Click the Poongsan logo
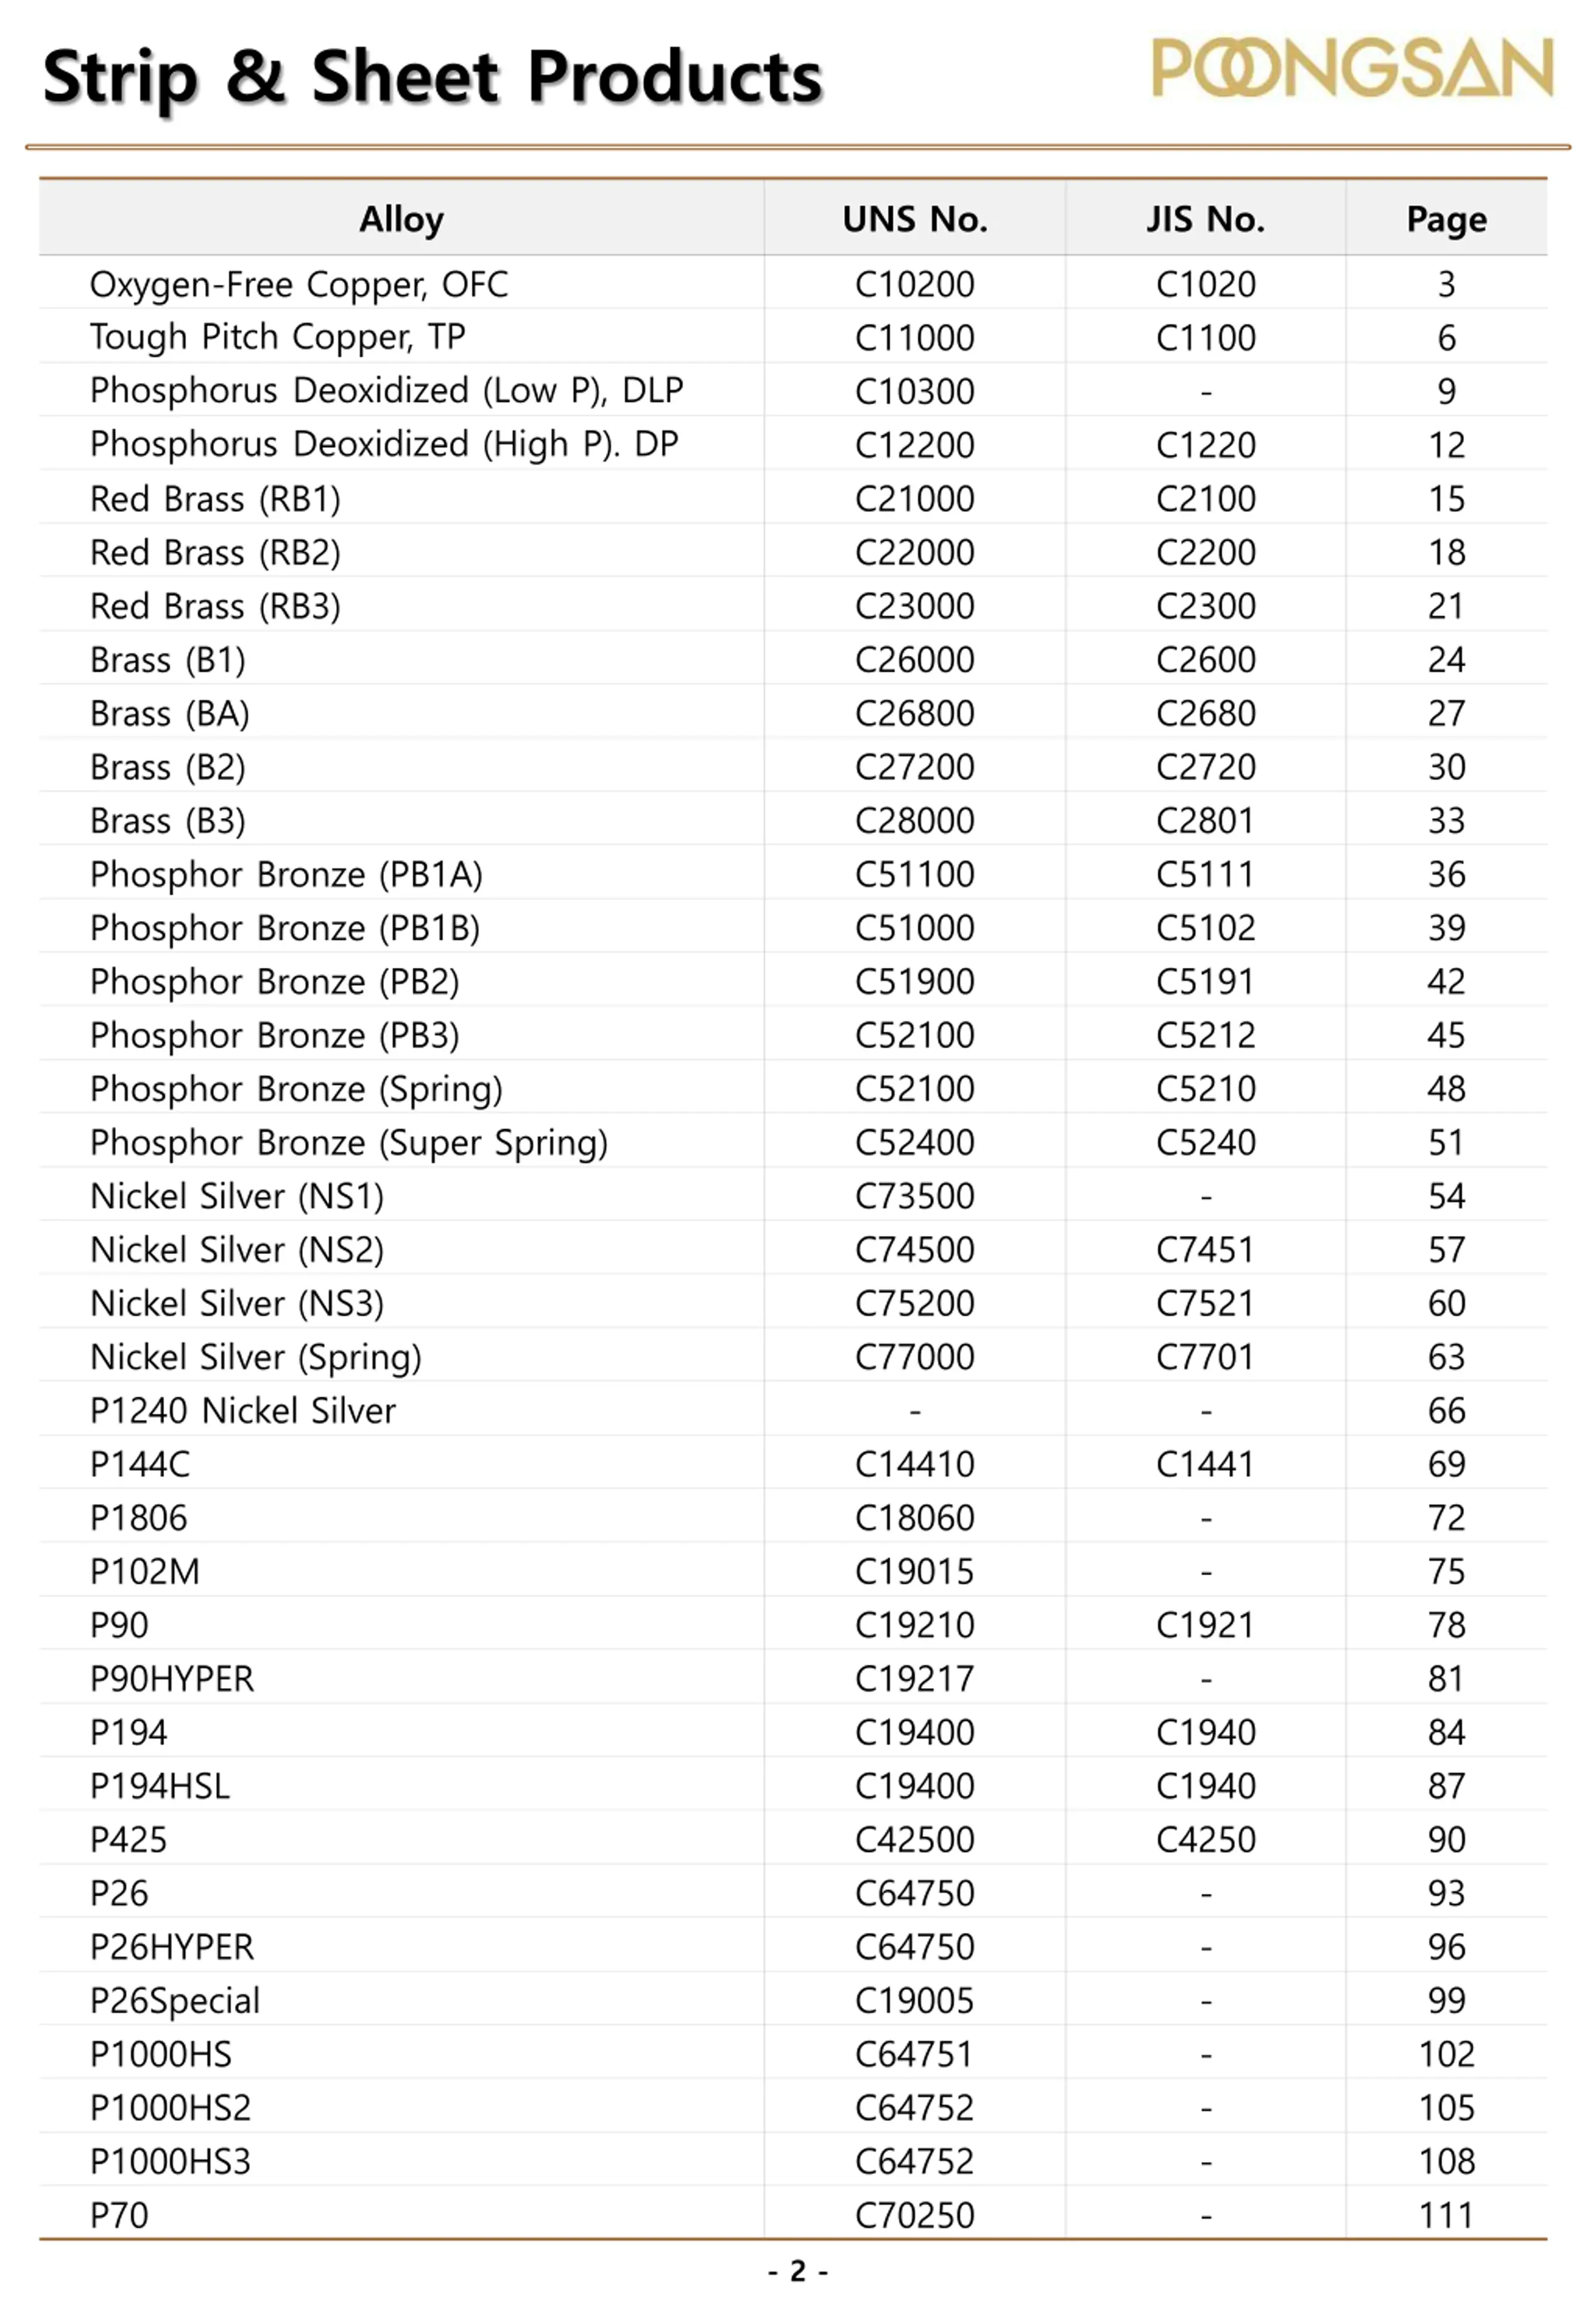The image size is (1596, 2306). pos(1352,68)
